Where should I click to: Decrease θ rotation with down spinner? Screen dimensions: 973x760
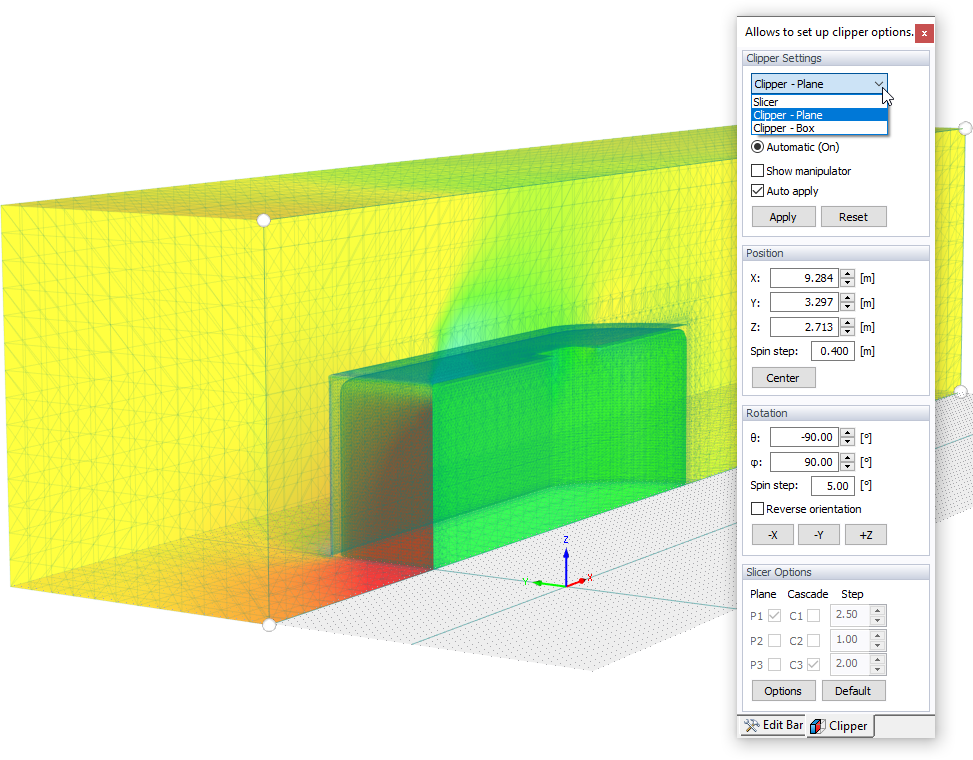point(848,442)
